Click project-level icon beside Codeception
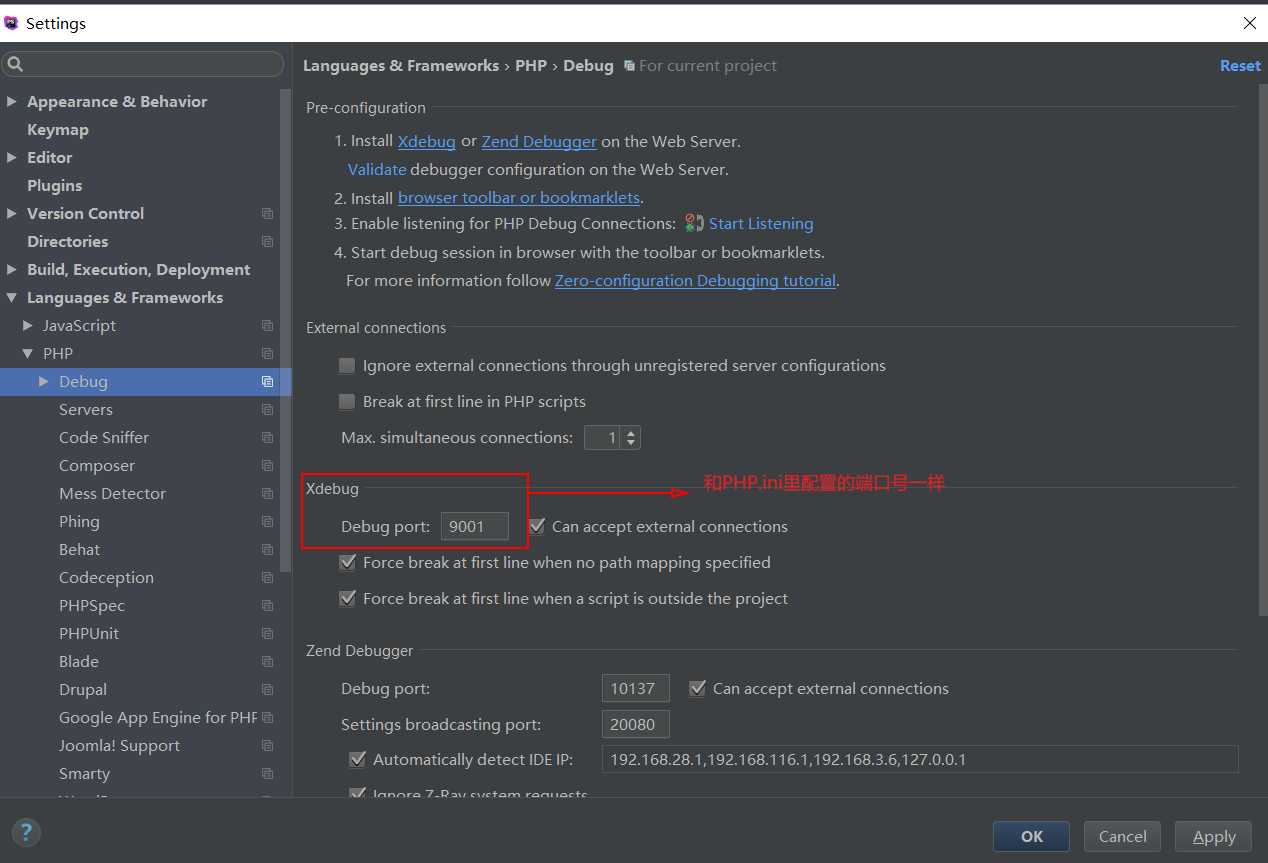The height and width of the screenshot is (863, 1268). (x=267, y=577)
